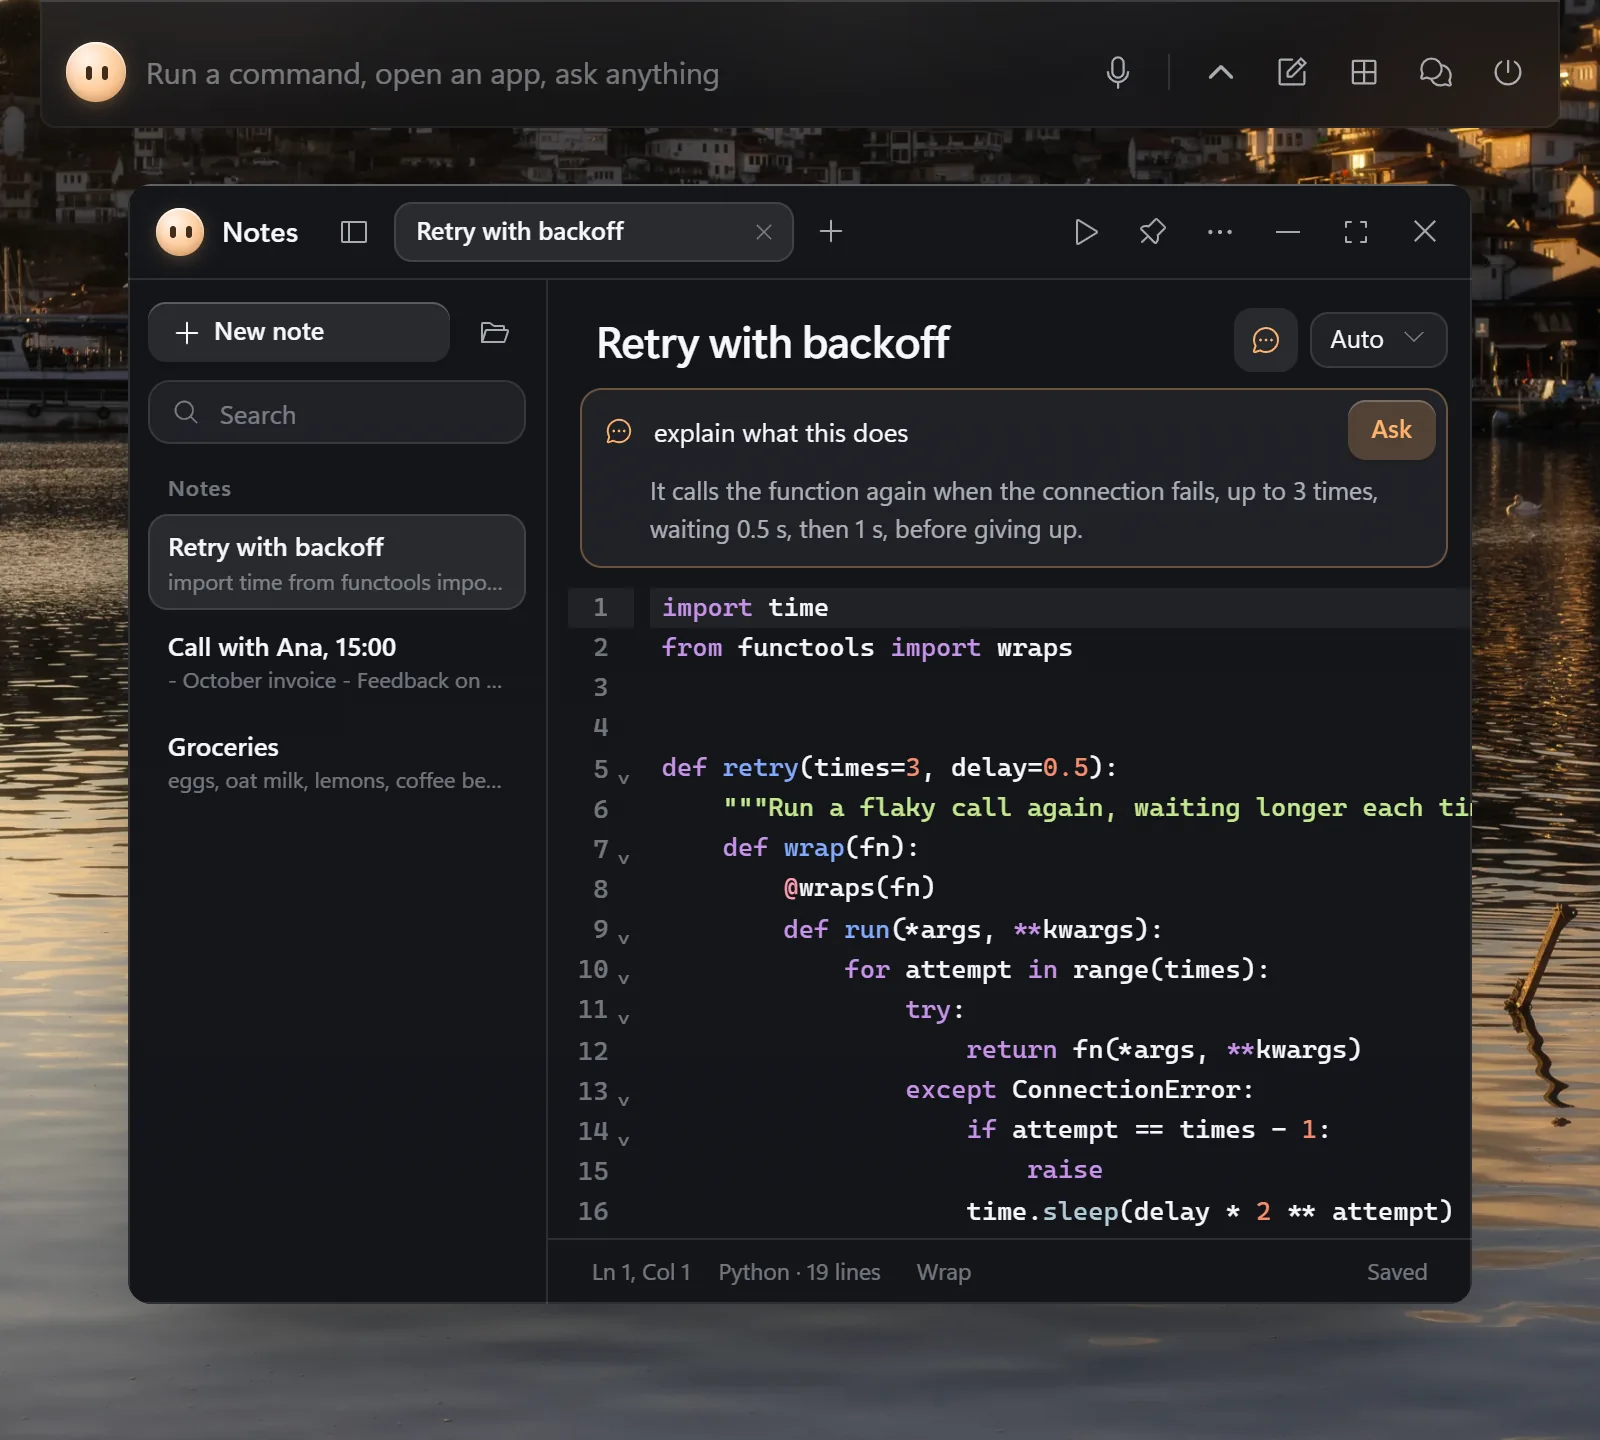Open the grid layout icon in top bar

click(1364, 73)
